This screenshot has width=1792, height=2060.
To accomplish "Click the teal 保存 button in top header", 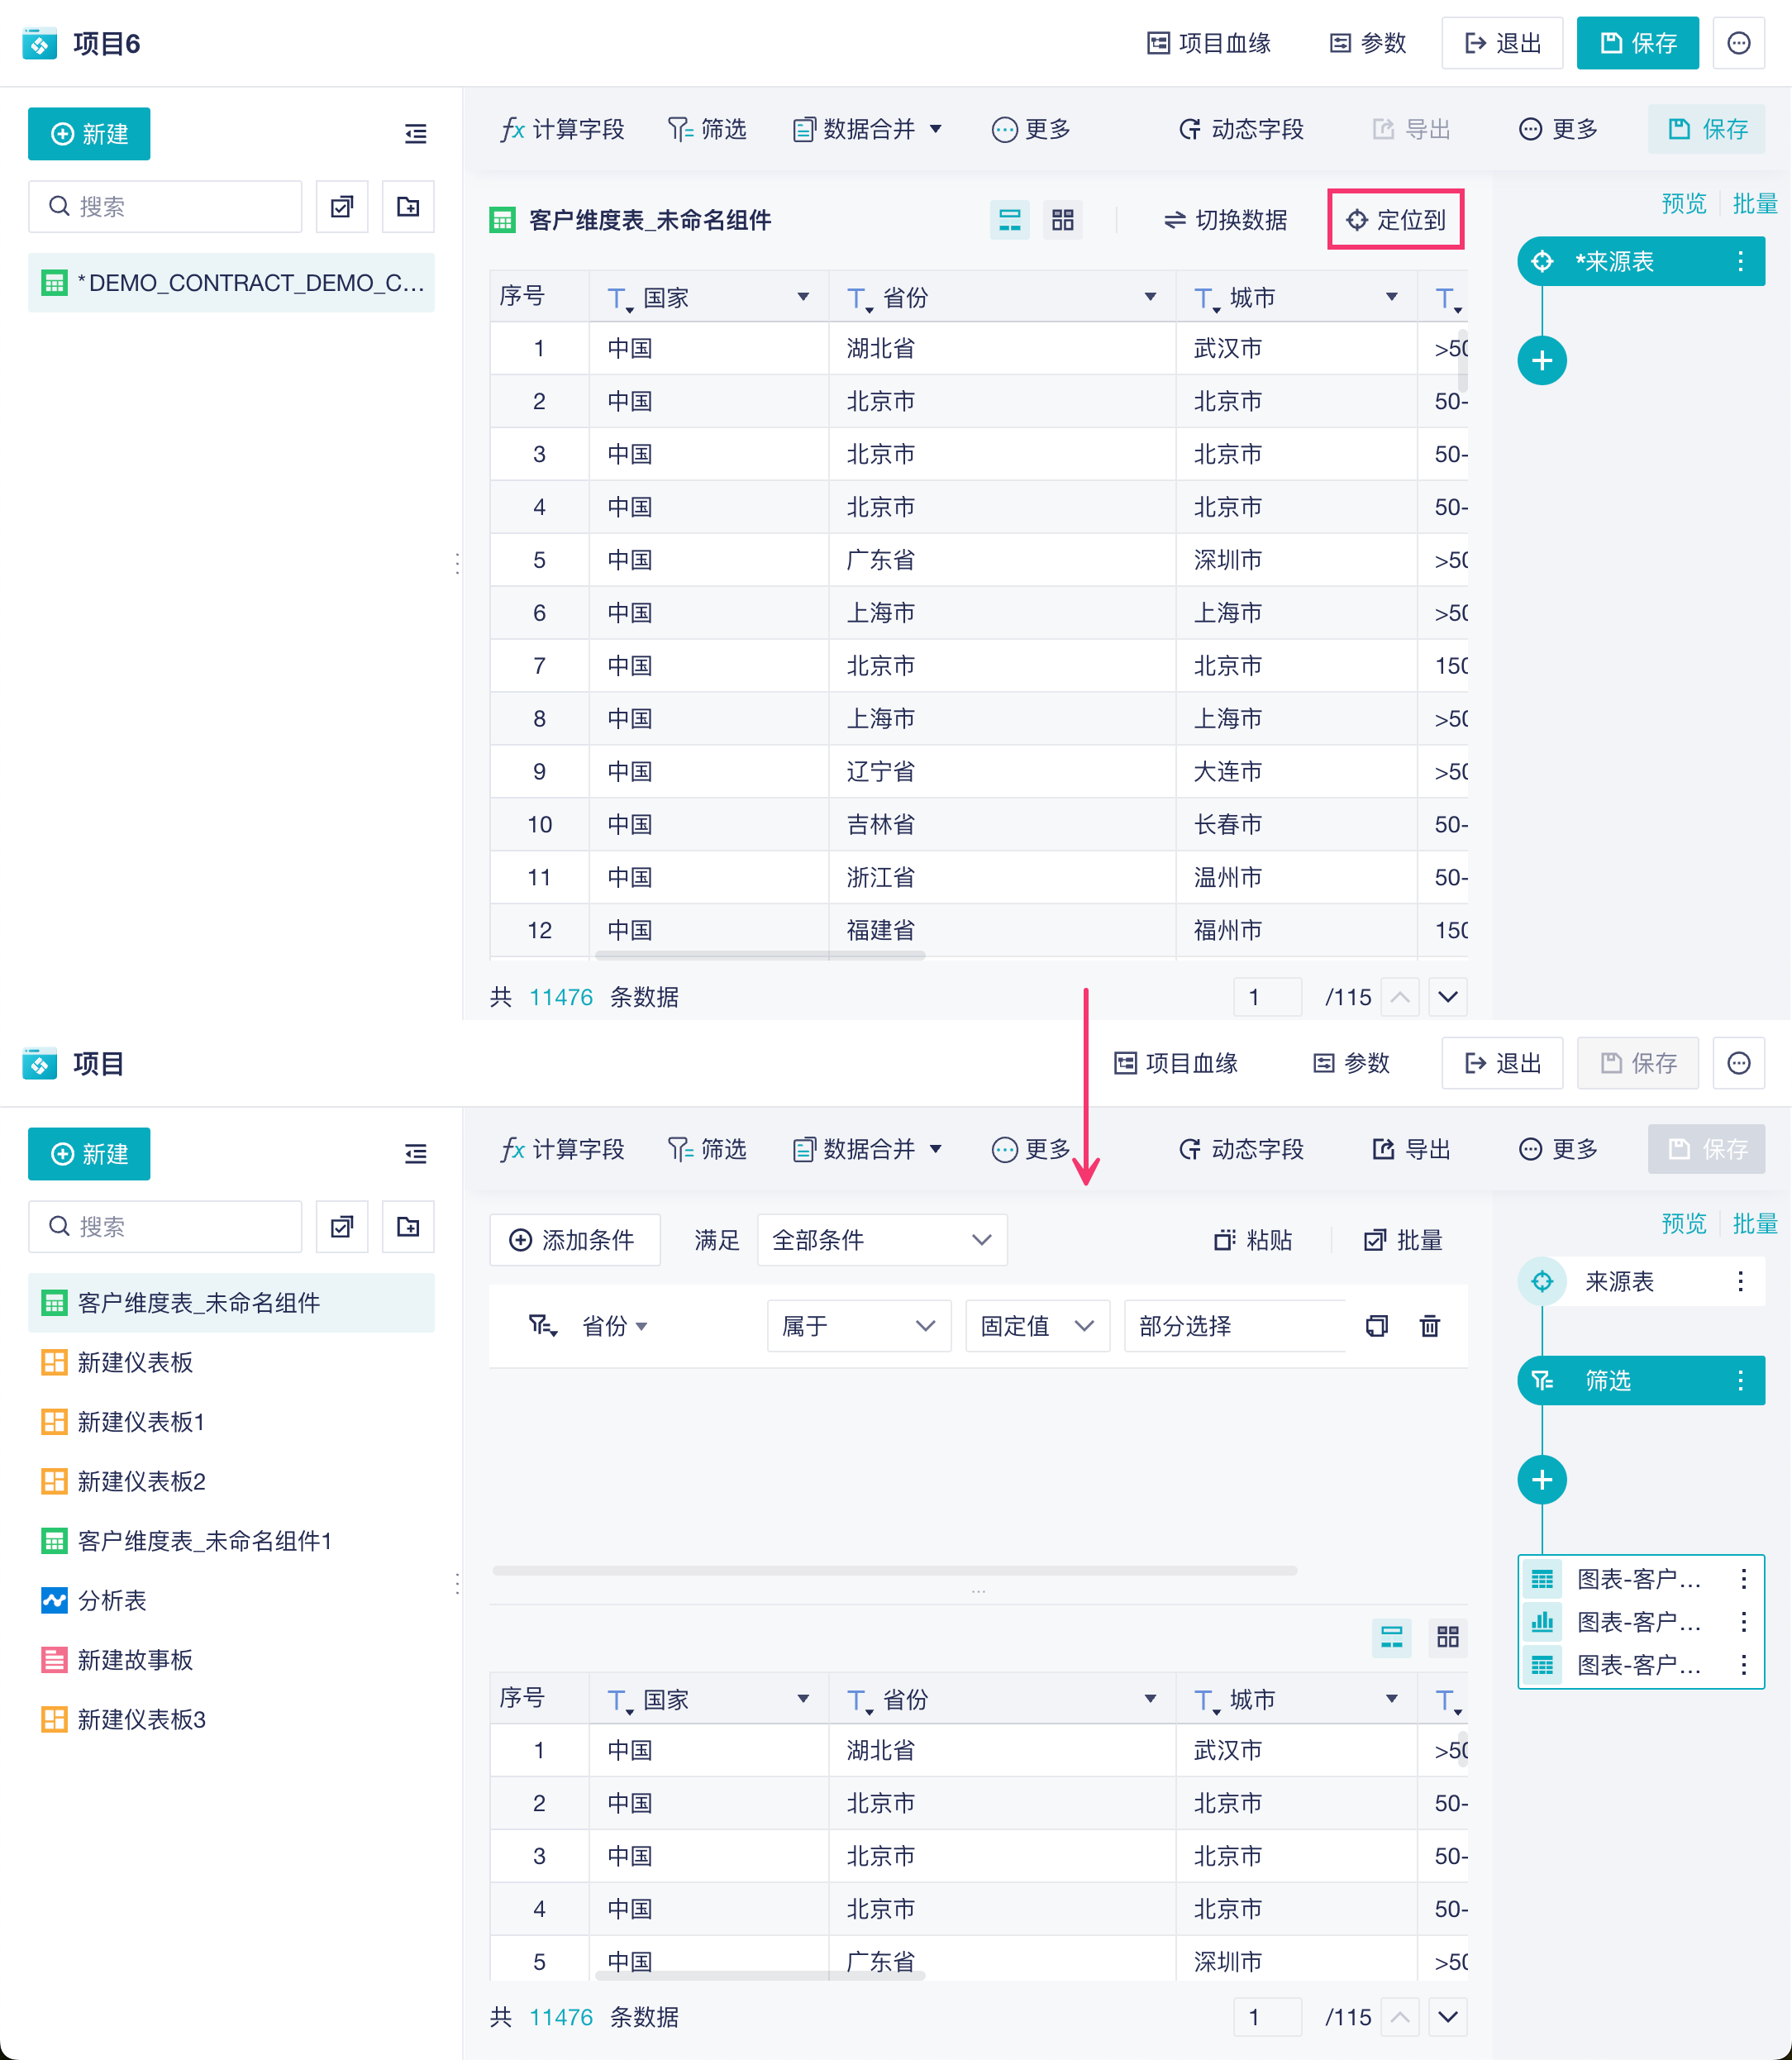I will [1637, 43].
